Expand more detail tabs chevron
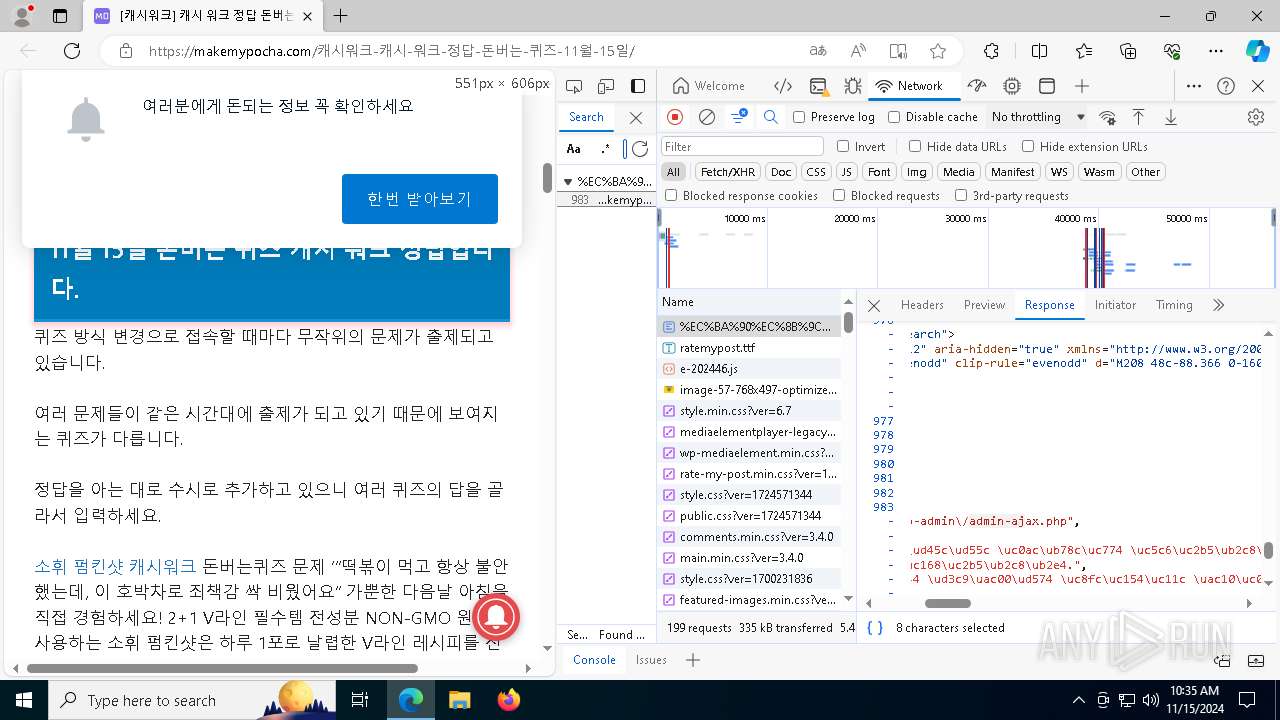1280x720 pixels. tap(1218, 305)
